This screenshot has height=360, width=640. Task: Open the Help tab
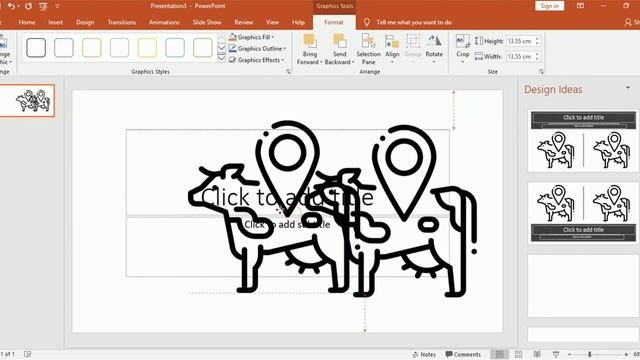[298, 22]
